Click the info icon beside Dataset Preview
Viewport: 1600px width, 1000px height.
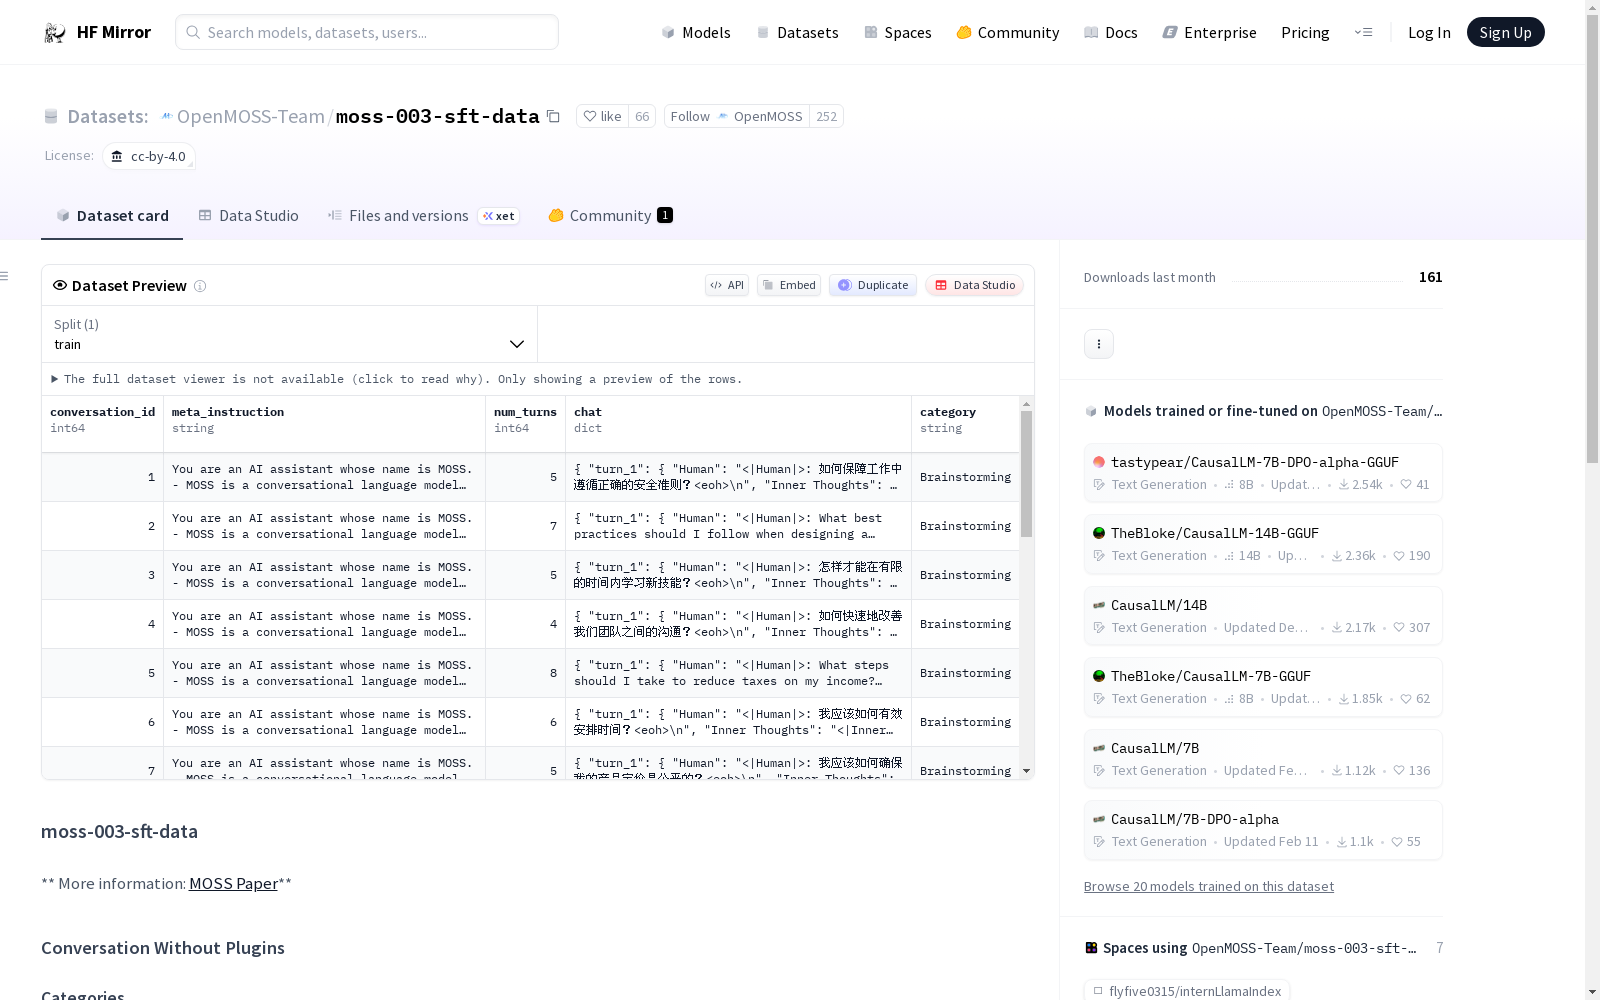pos(200,286)
